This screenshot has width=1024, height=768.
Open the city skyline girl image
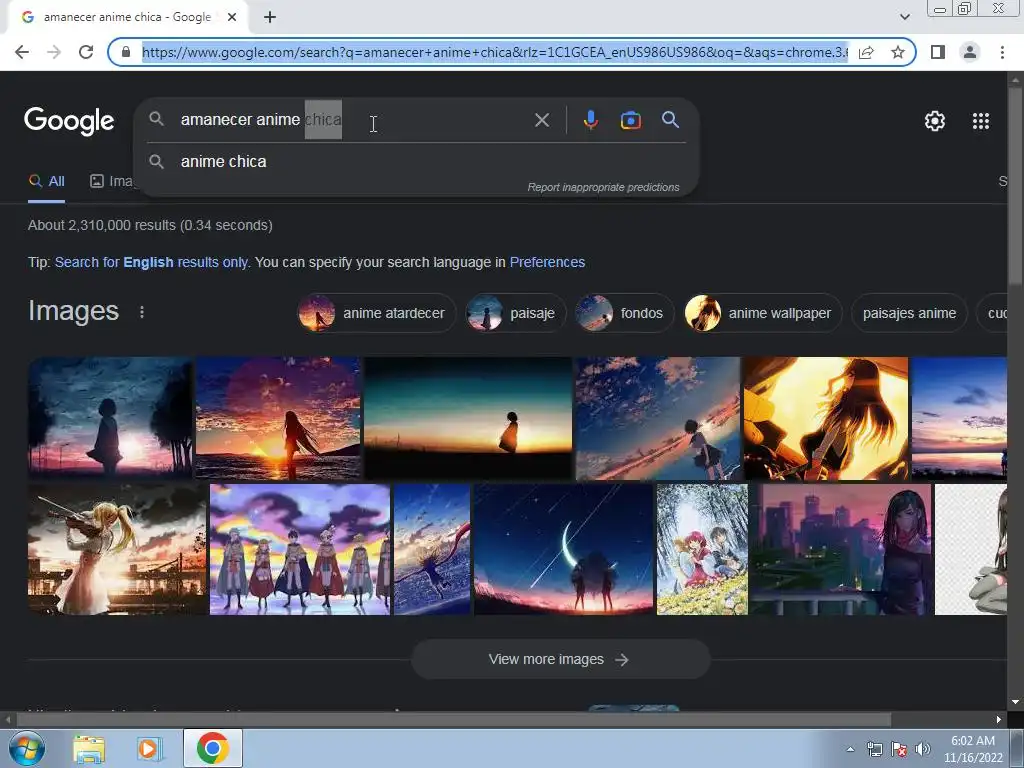point(841,549)
